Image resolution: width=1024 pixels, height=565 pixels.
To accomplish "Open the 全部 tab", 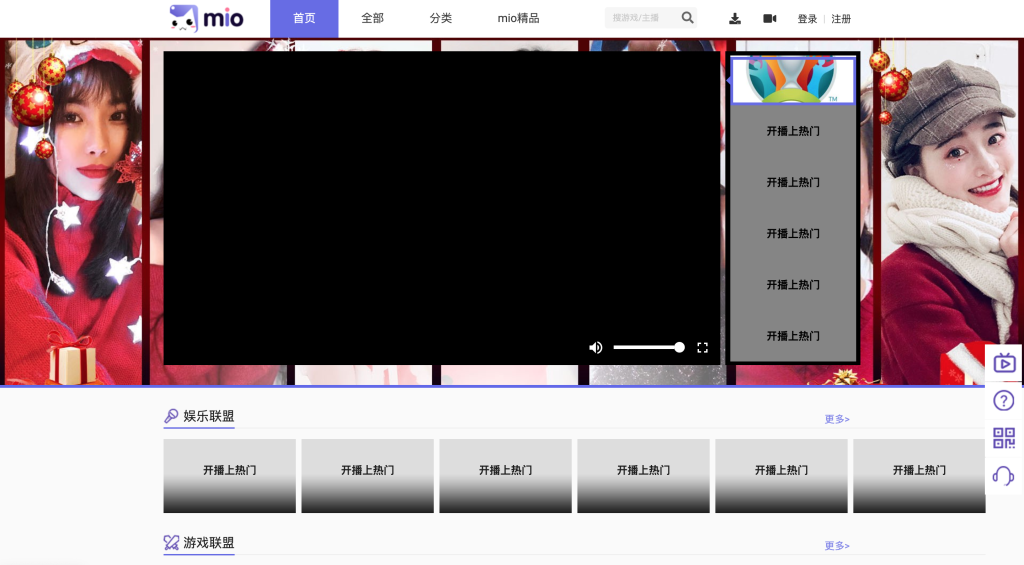I will point(372,18).
